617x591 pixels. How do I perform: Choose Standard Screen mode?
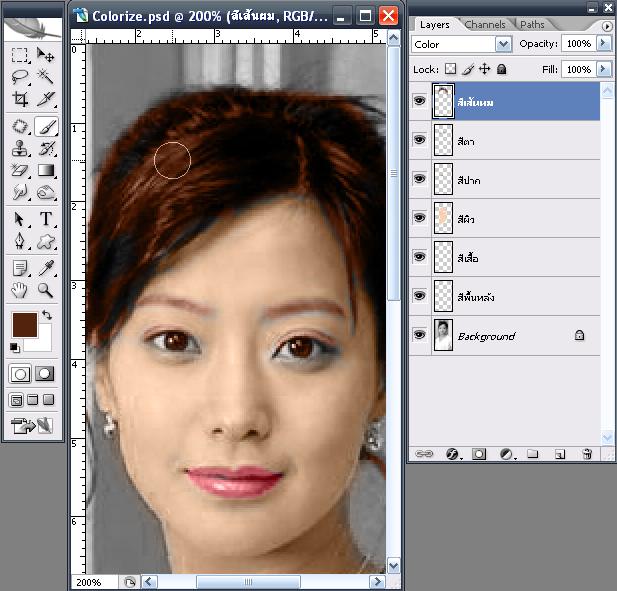pyautogui.click(x=16, y=400)
